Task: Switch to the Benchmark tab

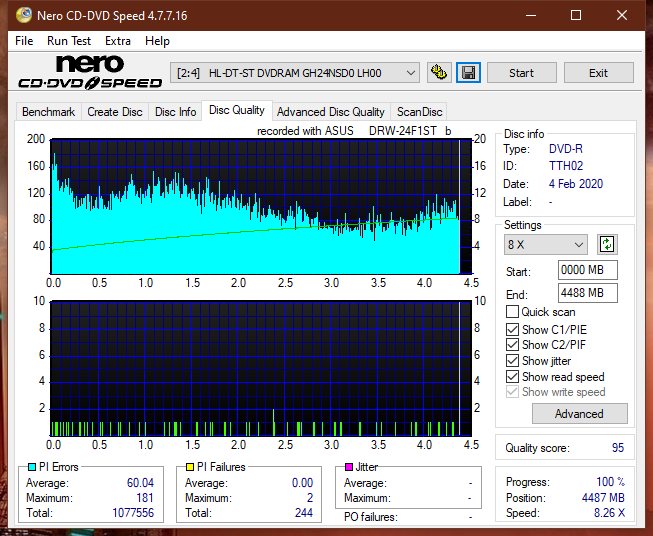Action: pyautogui.click(x=48, y=112)
